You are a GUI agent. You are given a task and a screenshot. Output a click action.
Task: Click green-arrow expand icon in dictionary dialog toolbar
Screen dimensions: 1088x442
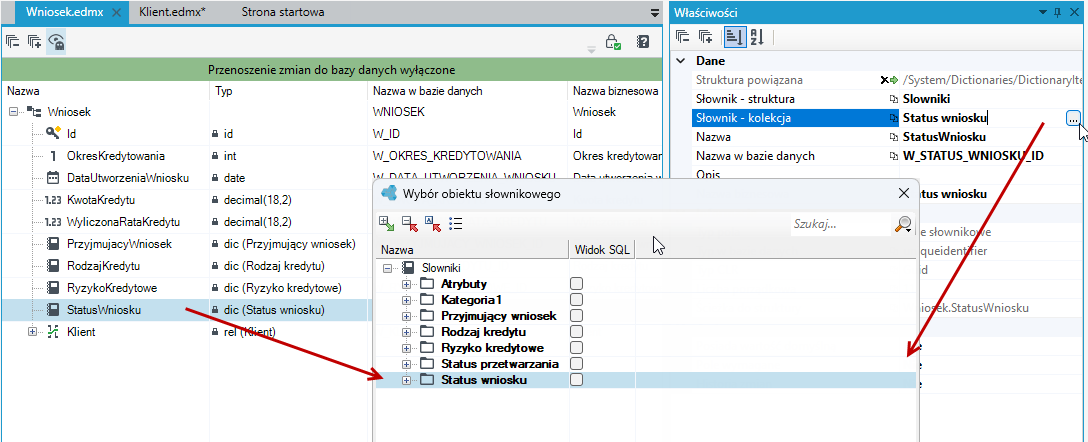[x=386, y=223]
